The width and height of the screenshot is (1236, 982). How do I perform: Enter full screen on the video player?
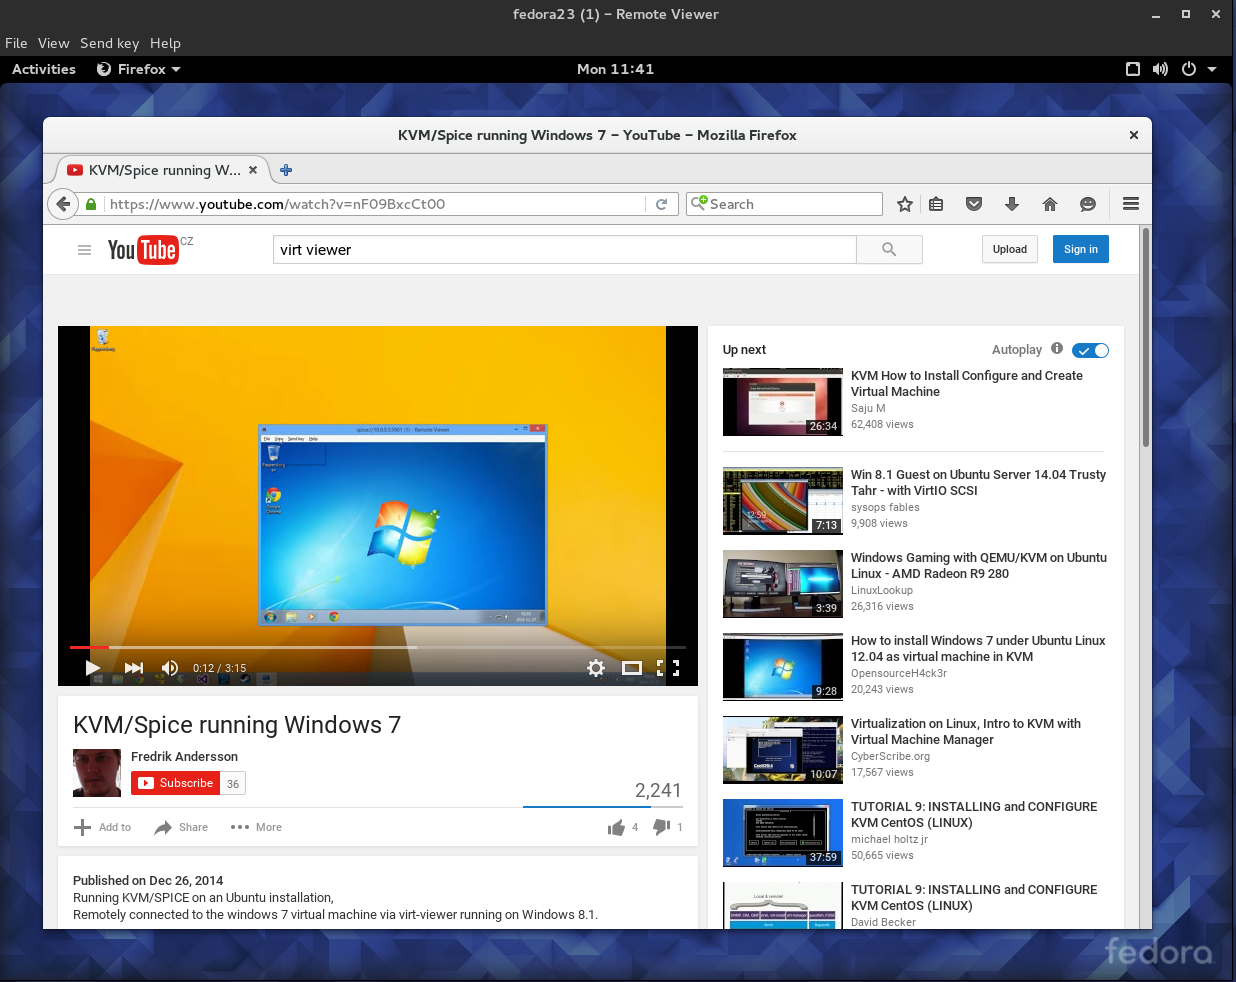668,668
